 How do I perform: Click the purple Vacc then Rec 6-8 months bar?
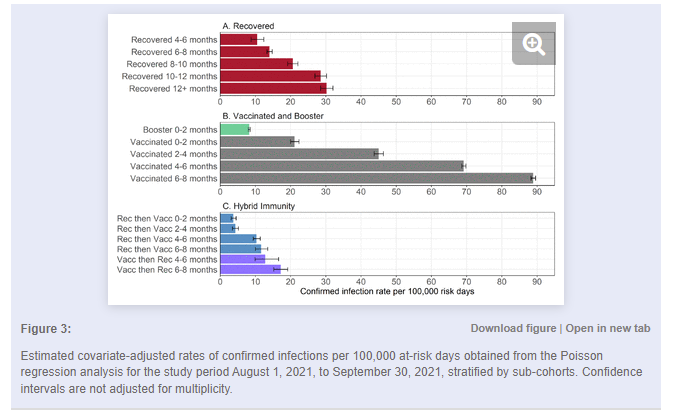click(248, 269)
